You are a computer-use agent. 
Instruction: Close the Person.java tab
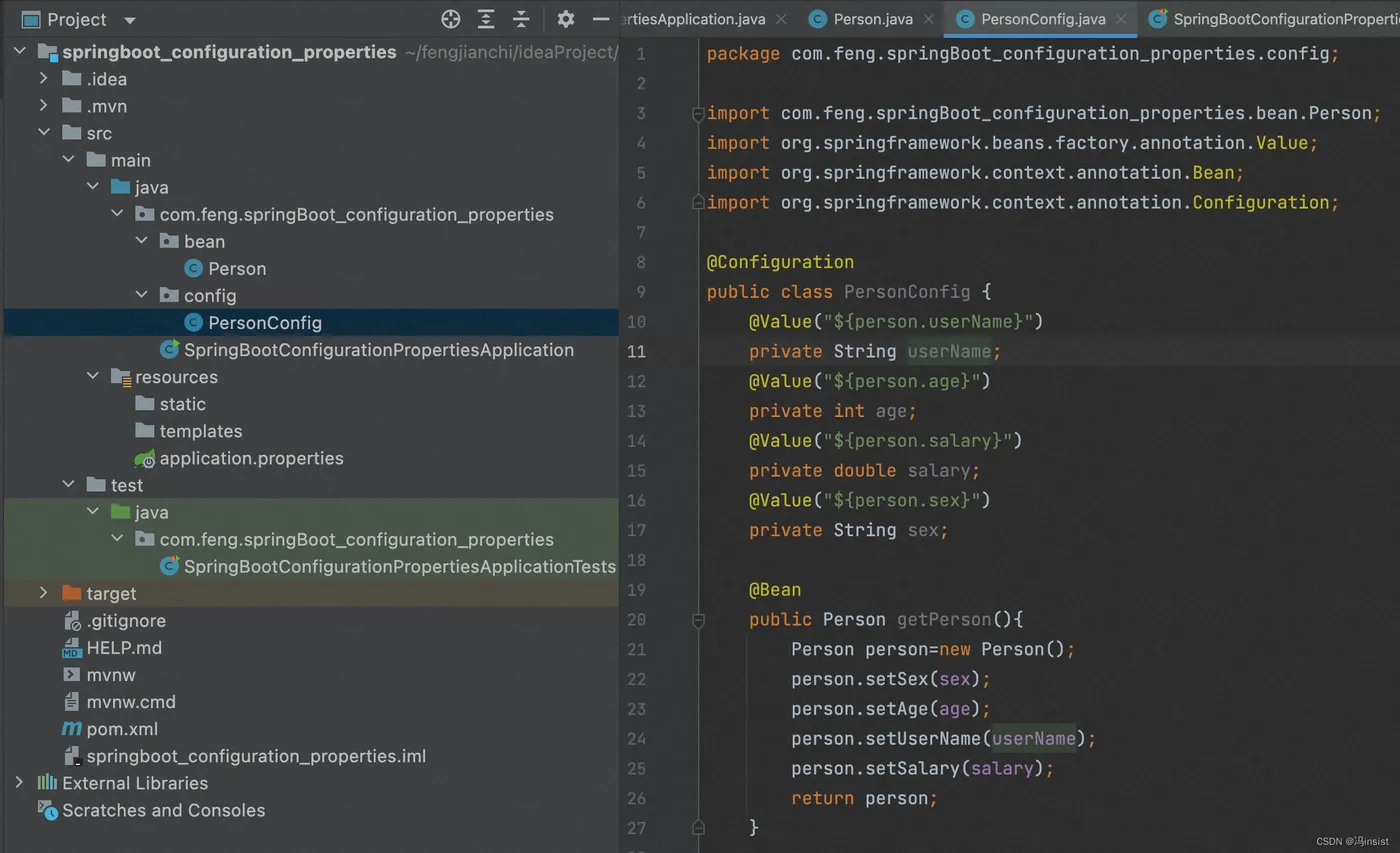[x=928, y=19]
